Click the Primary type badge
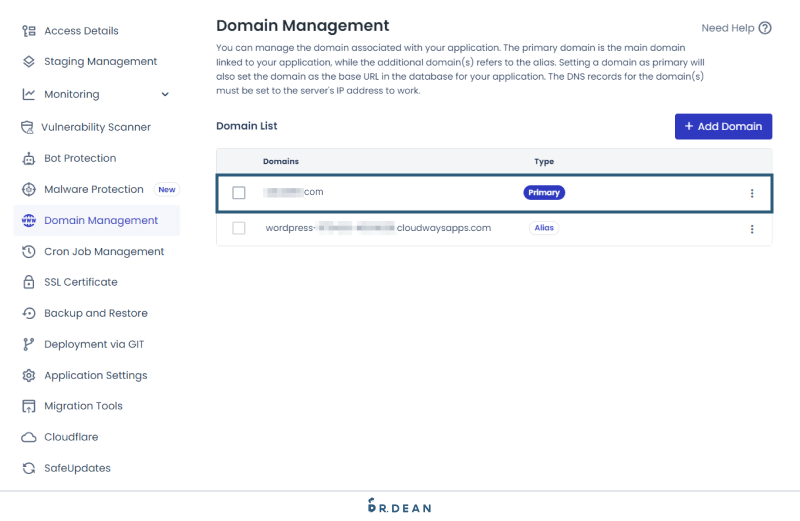 pos(544,193)
